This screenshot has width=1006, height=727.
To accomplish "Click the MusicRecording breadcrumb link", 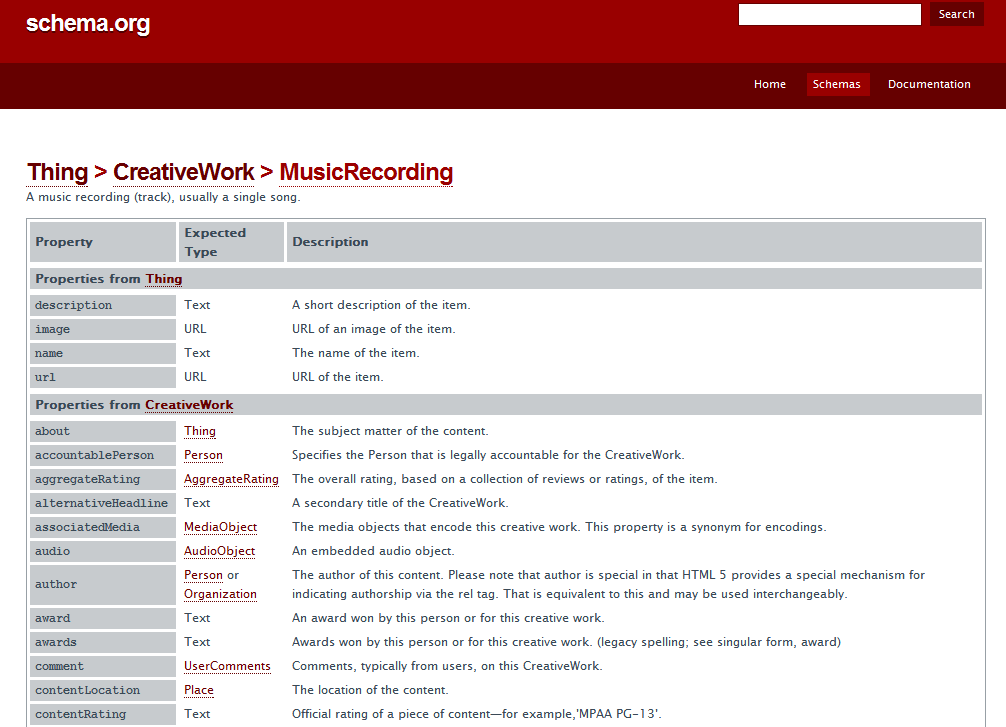I will pyautogui.click(x=366, y=172).
